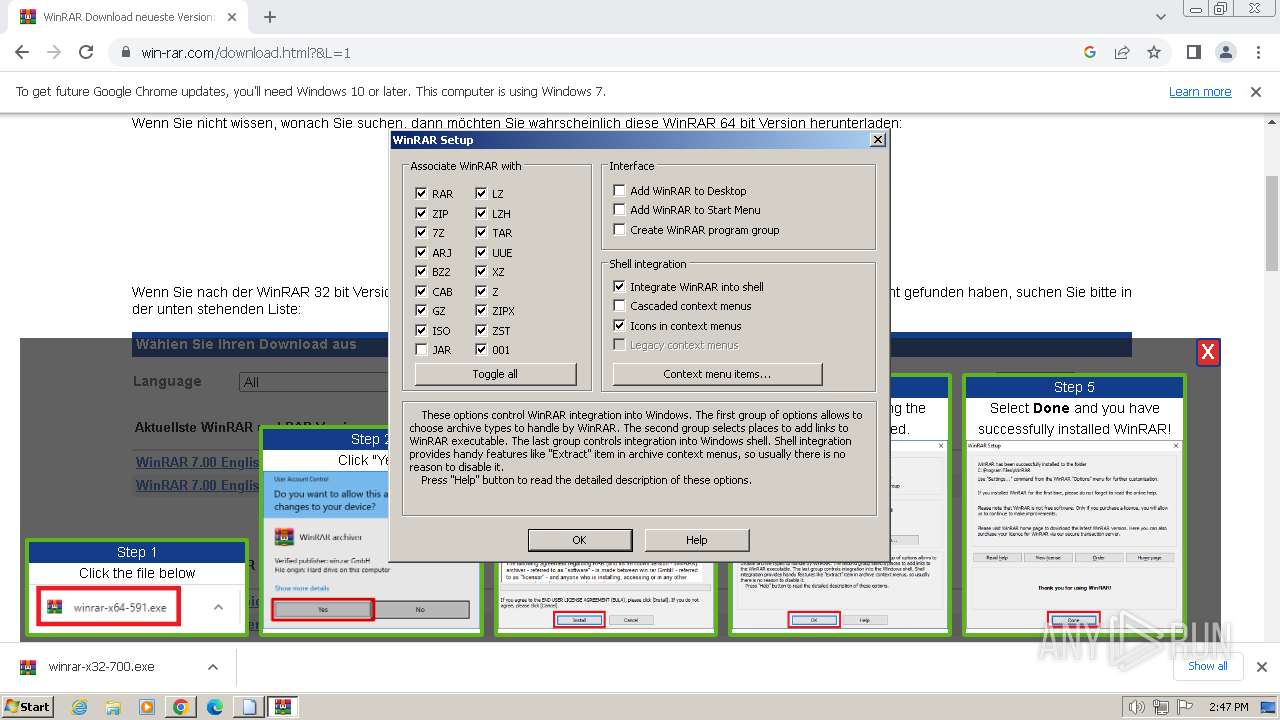This screenshot has height=720, width=1280.
Task: View site information via the lock icon
Action: point(125,53)
